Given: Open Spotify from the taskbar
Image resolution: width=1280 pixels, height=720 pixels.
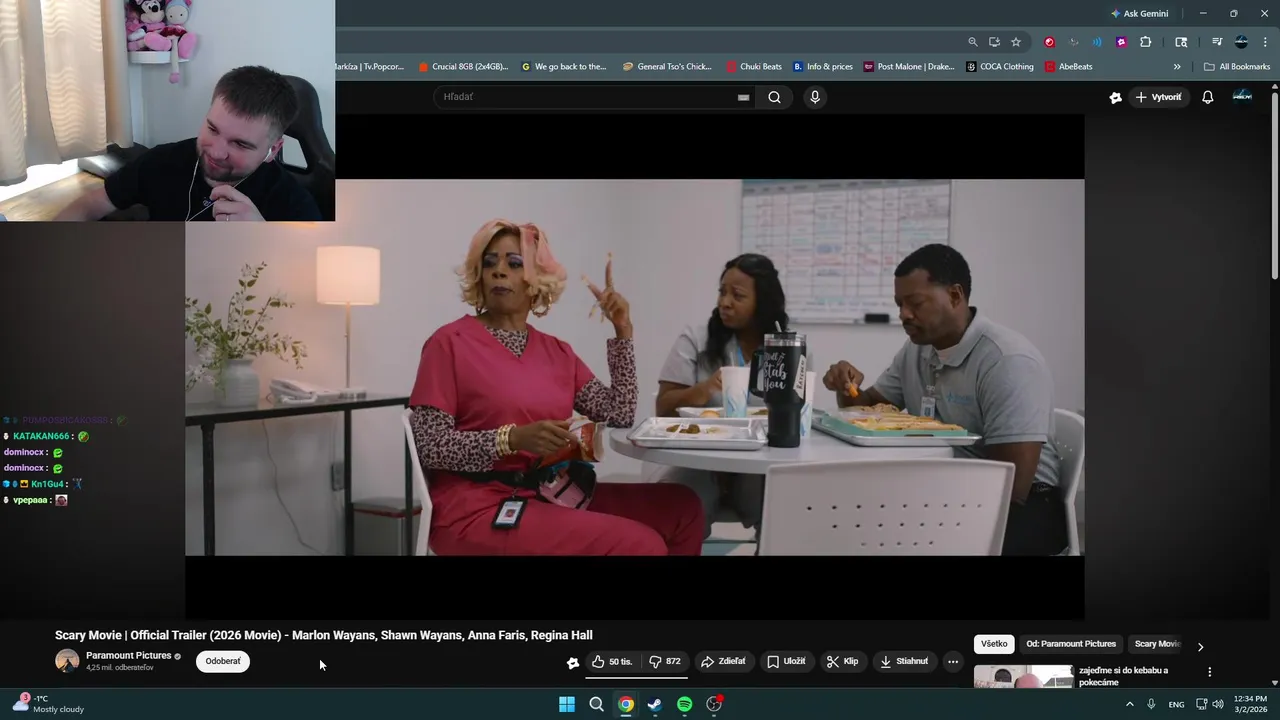Looking at the screenshot, I should pyautogui.click(x=684, y=704).
